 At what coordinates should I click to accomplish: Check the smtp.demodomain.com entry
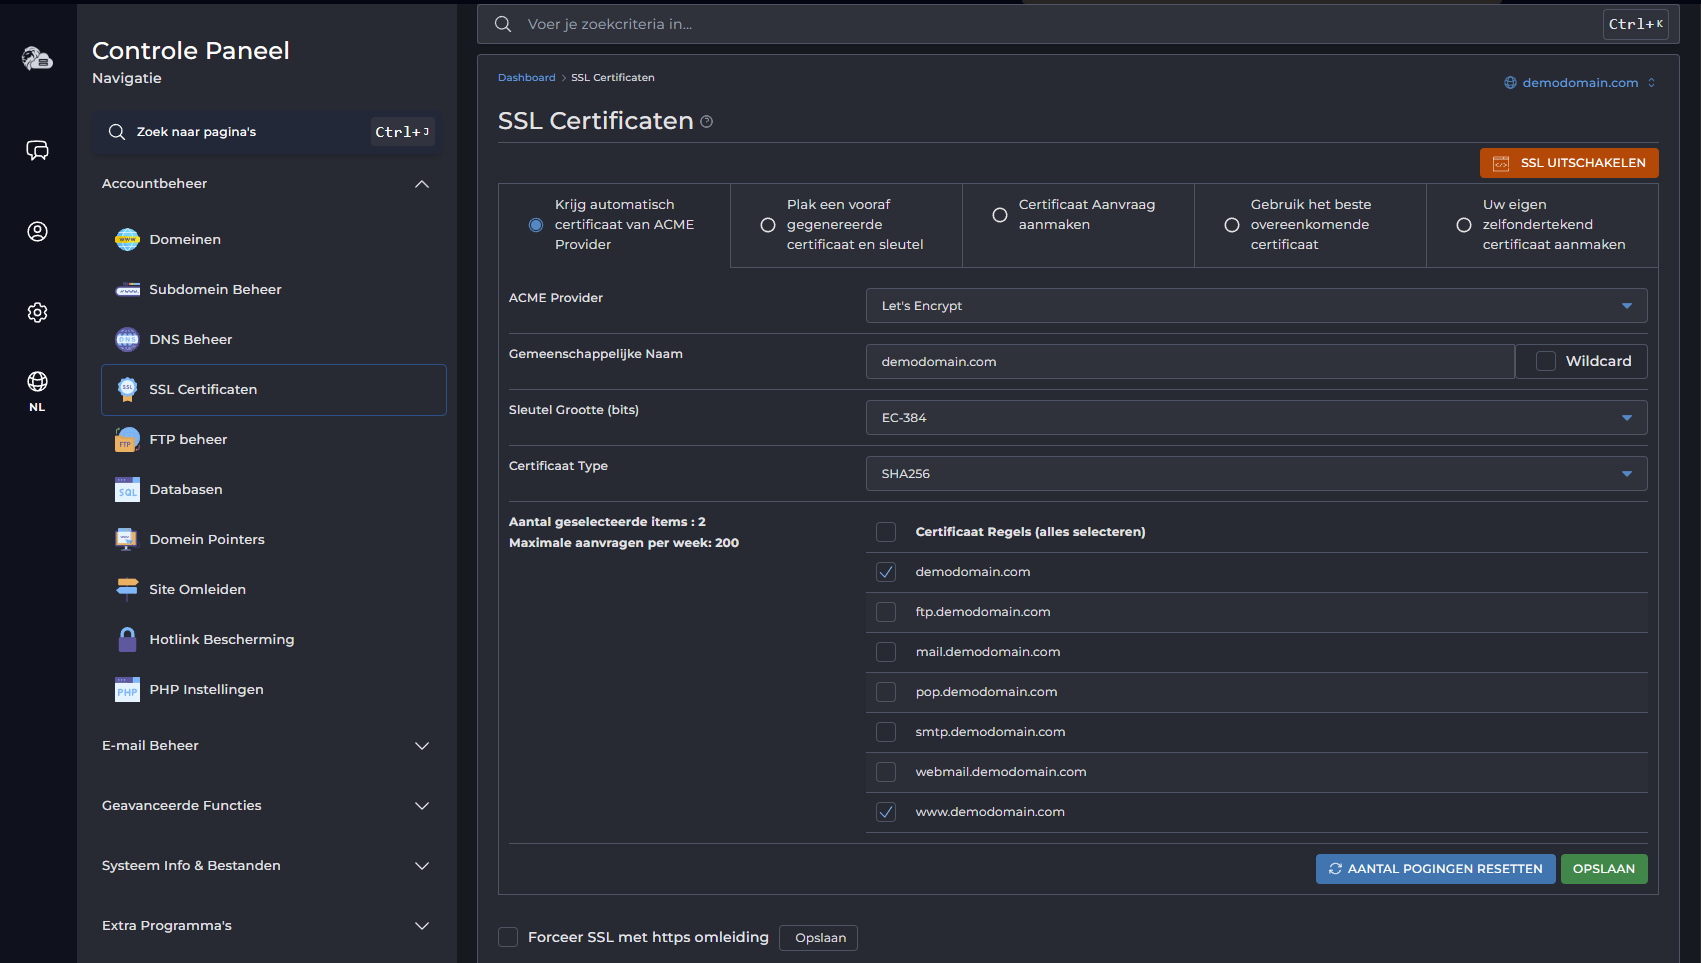click(886, 732)
